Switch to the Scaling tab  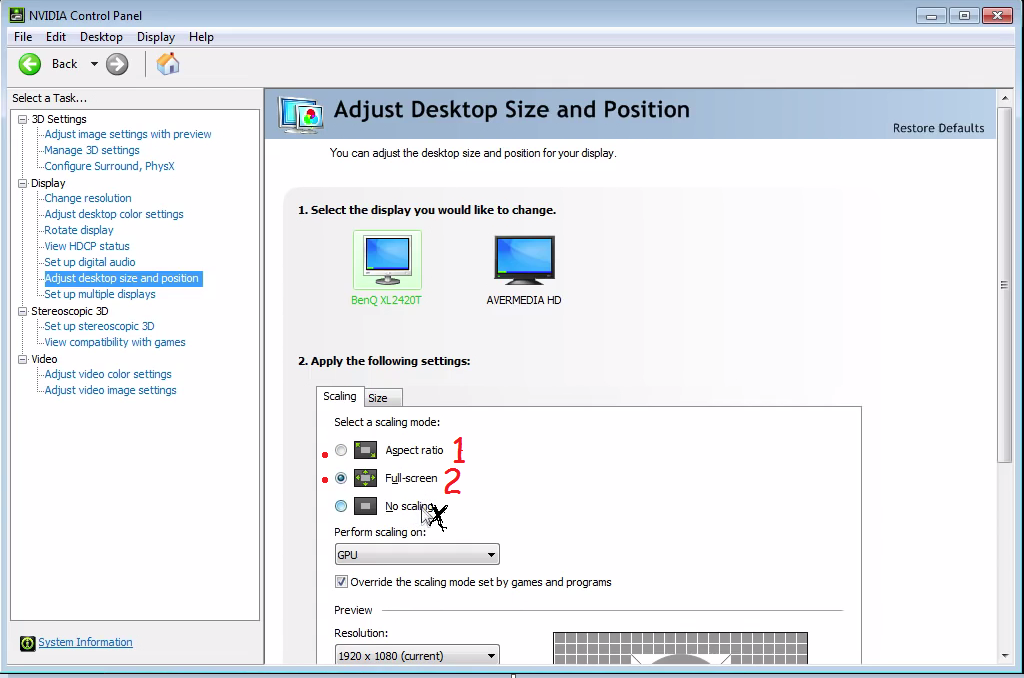coord(340,396)
